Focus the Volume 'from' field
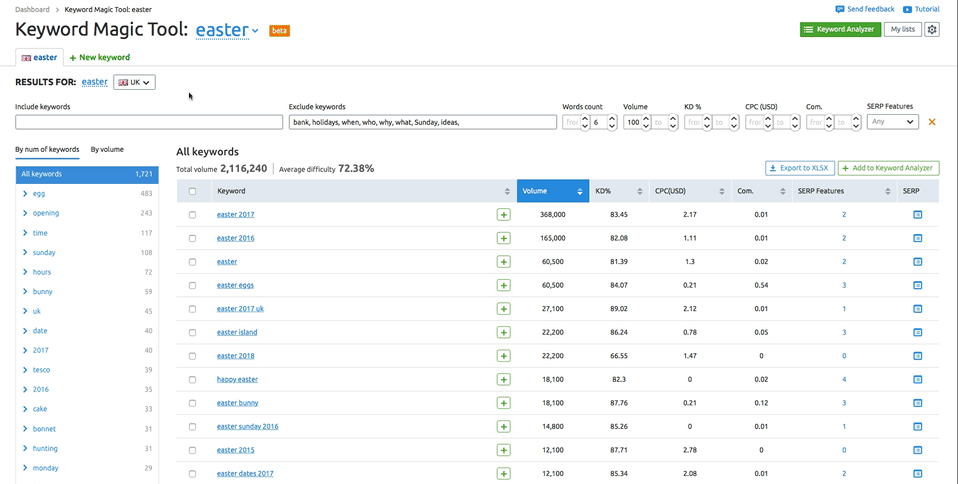The width and height of the screenshot is (958, 484). [632, 122]
